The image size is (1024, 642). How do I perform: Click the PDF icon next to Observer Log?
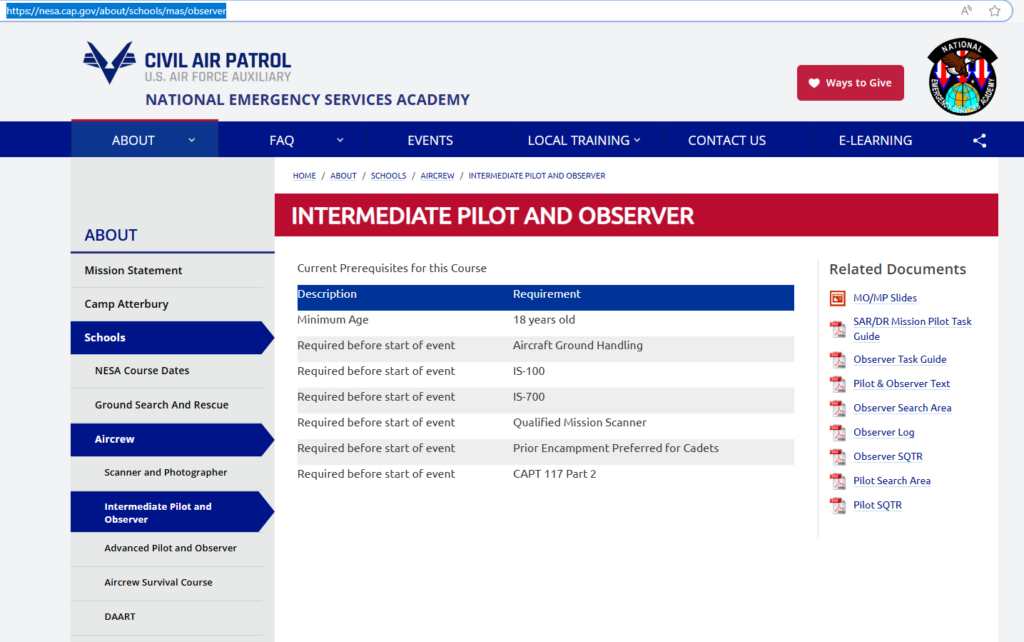coord(838,433)
